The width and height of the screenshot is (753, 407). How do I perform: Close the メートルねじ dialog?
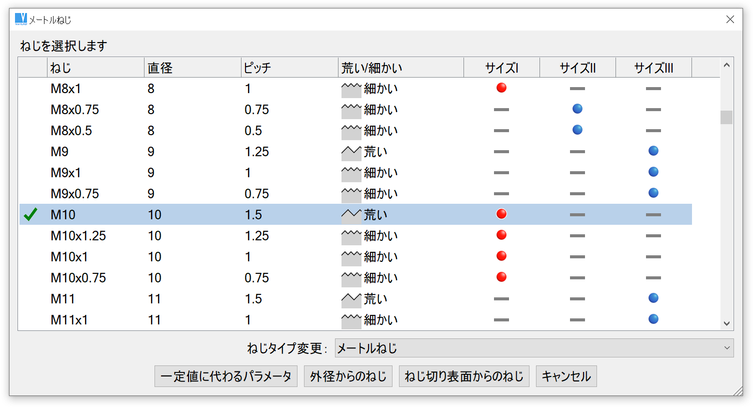tap(729, 19)
